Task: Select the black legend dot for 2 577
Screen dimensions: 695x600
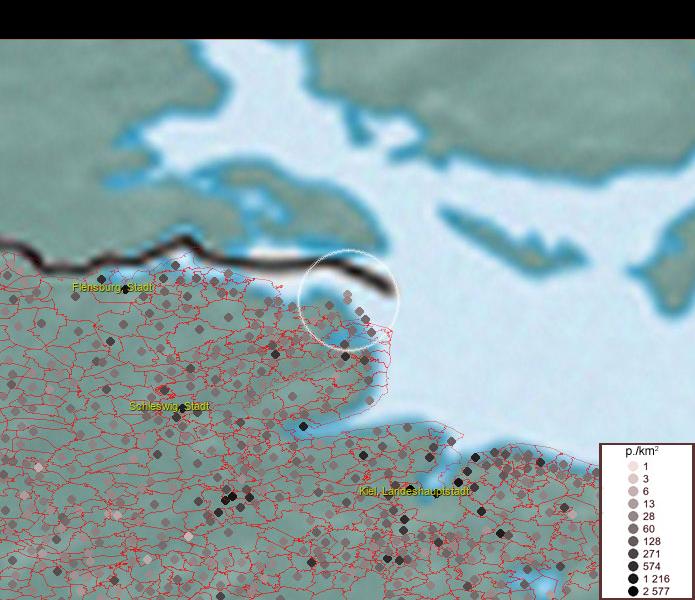Action: [633, 591]
